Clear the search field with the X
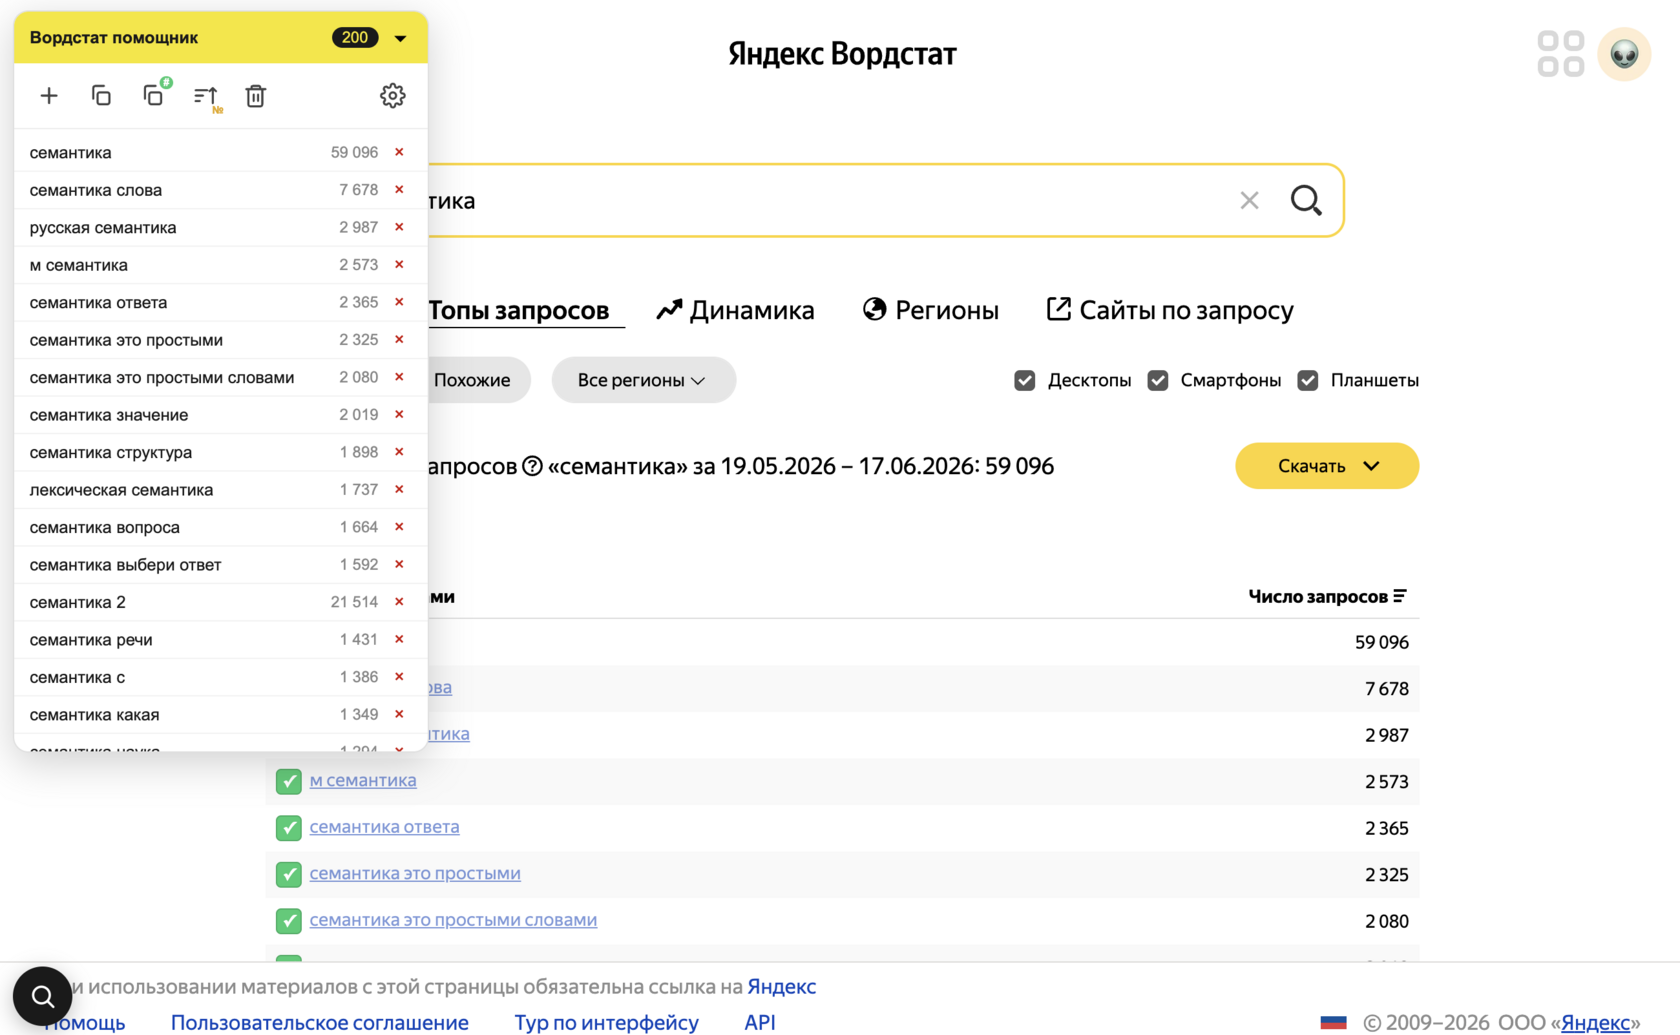The width and height of the screenshot is (1680, 1035). coord(1249,201)
